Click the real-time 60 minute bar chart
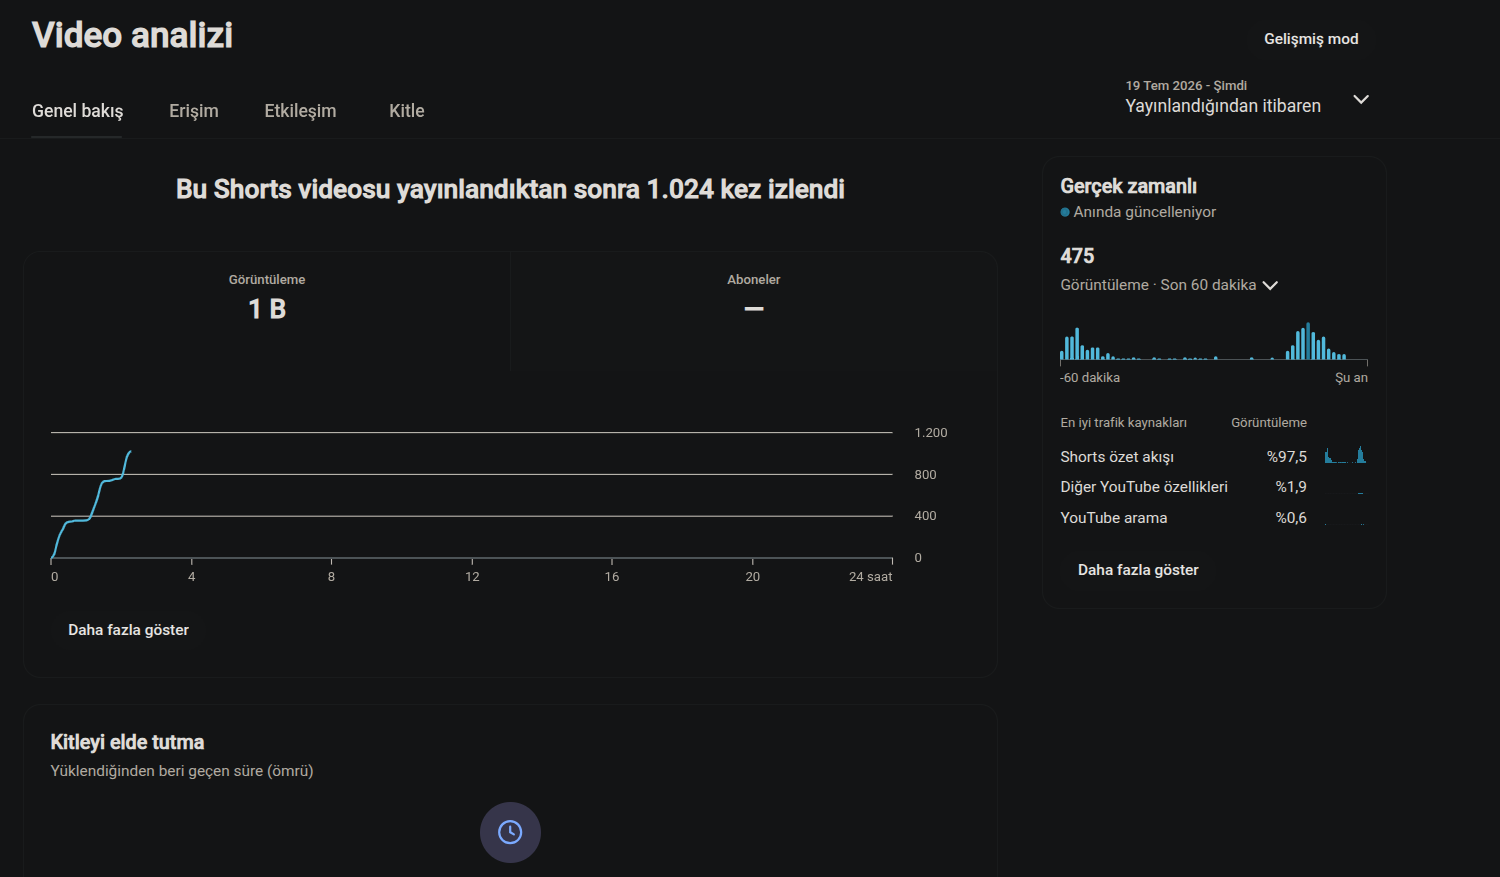The height and width of the screenshot is (877, 1500). (x=1214, y=341)
